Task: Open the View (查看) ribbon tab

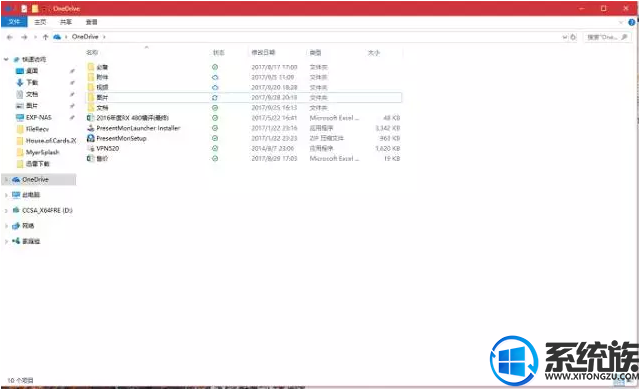Action: 91,22
